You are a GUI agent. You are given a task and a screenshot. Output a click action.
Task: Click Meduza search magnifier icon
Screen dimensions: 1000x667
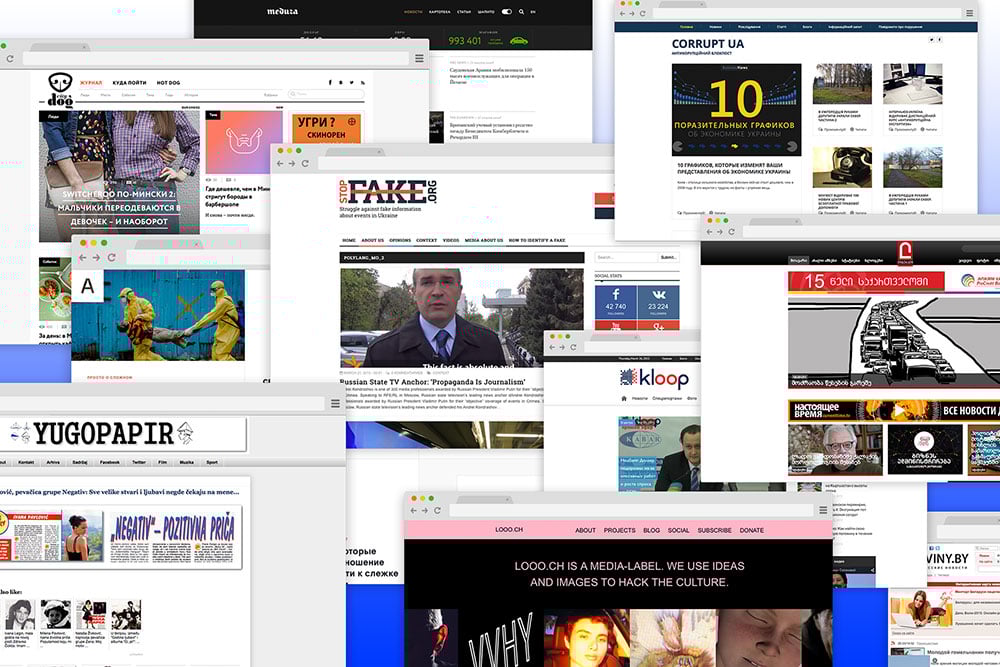pyautogui.click(x=521, y=11)
